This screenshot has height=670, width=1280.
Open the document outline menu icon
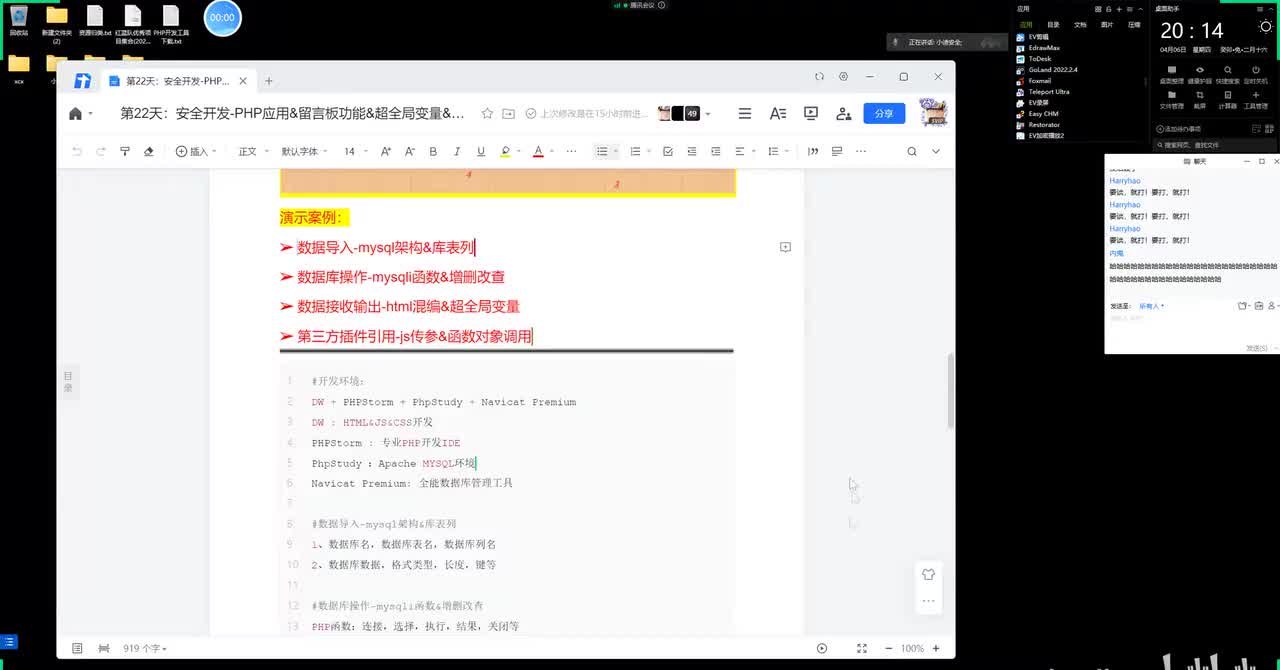(745, 114)
